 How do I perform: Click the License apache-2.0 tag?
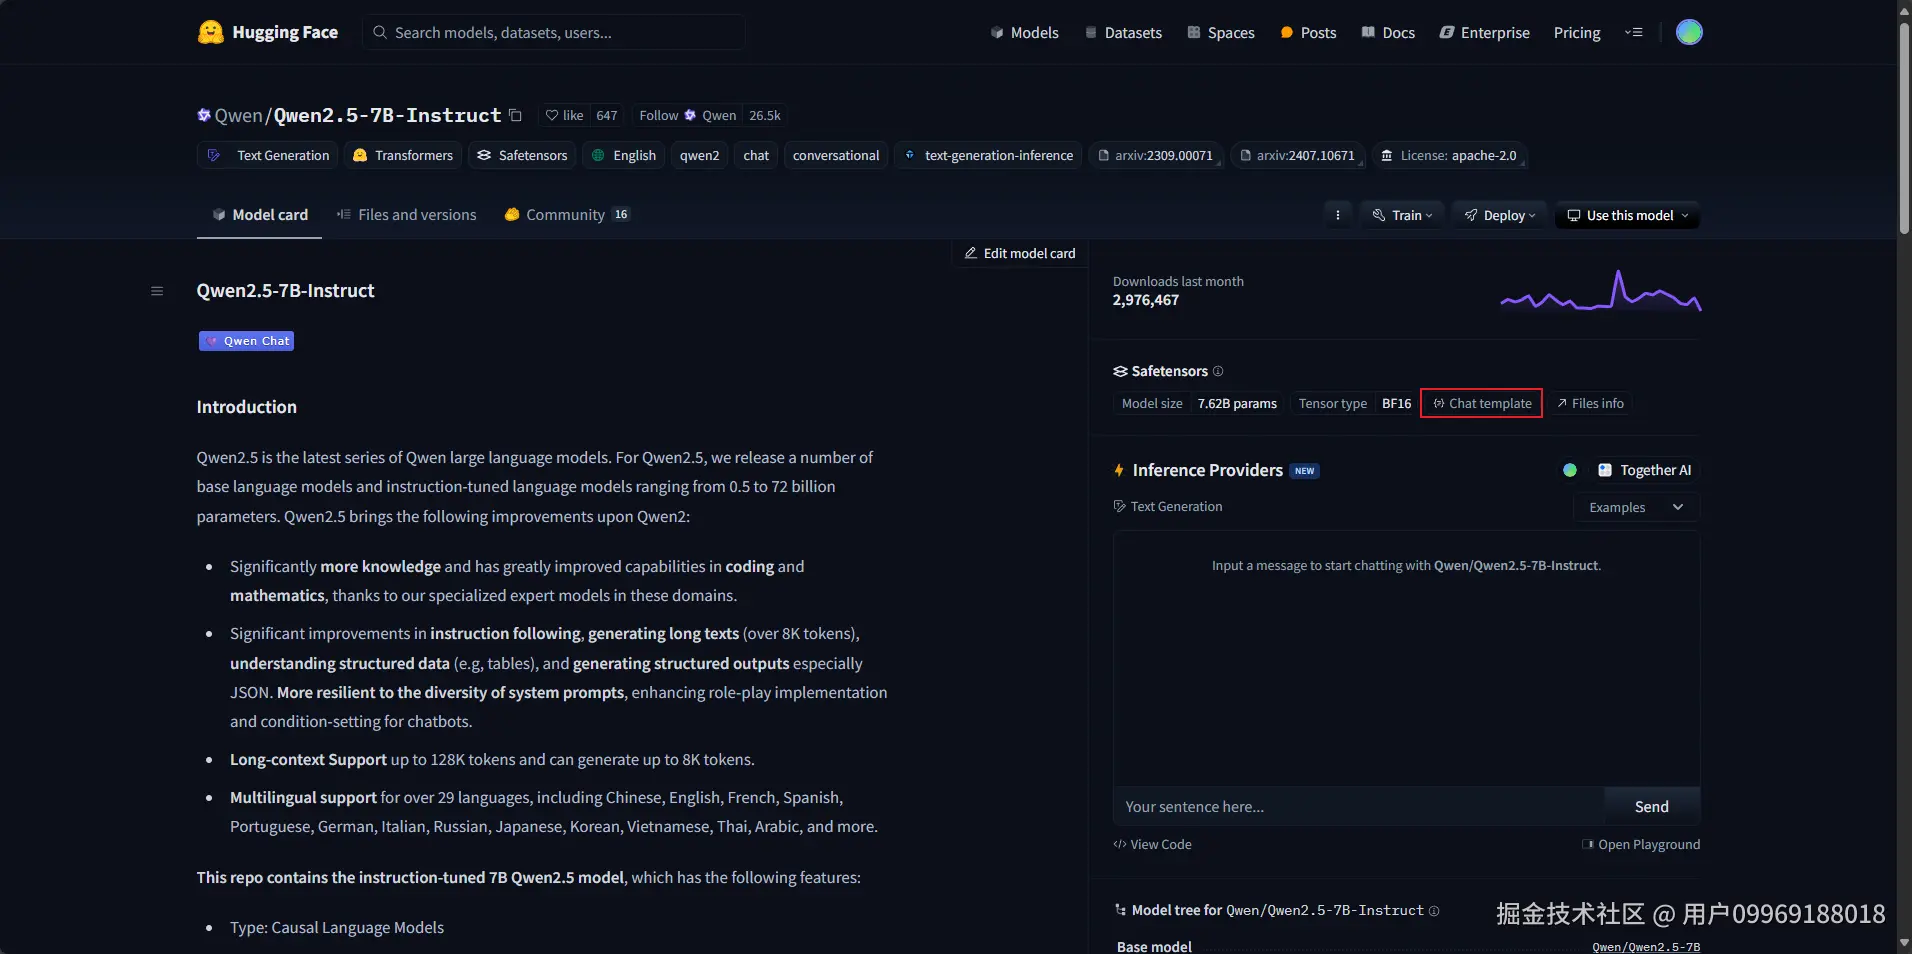1448,155
